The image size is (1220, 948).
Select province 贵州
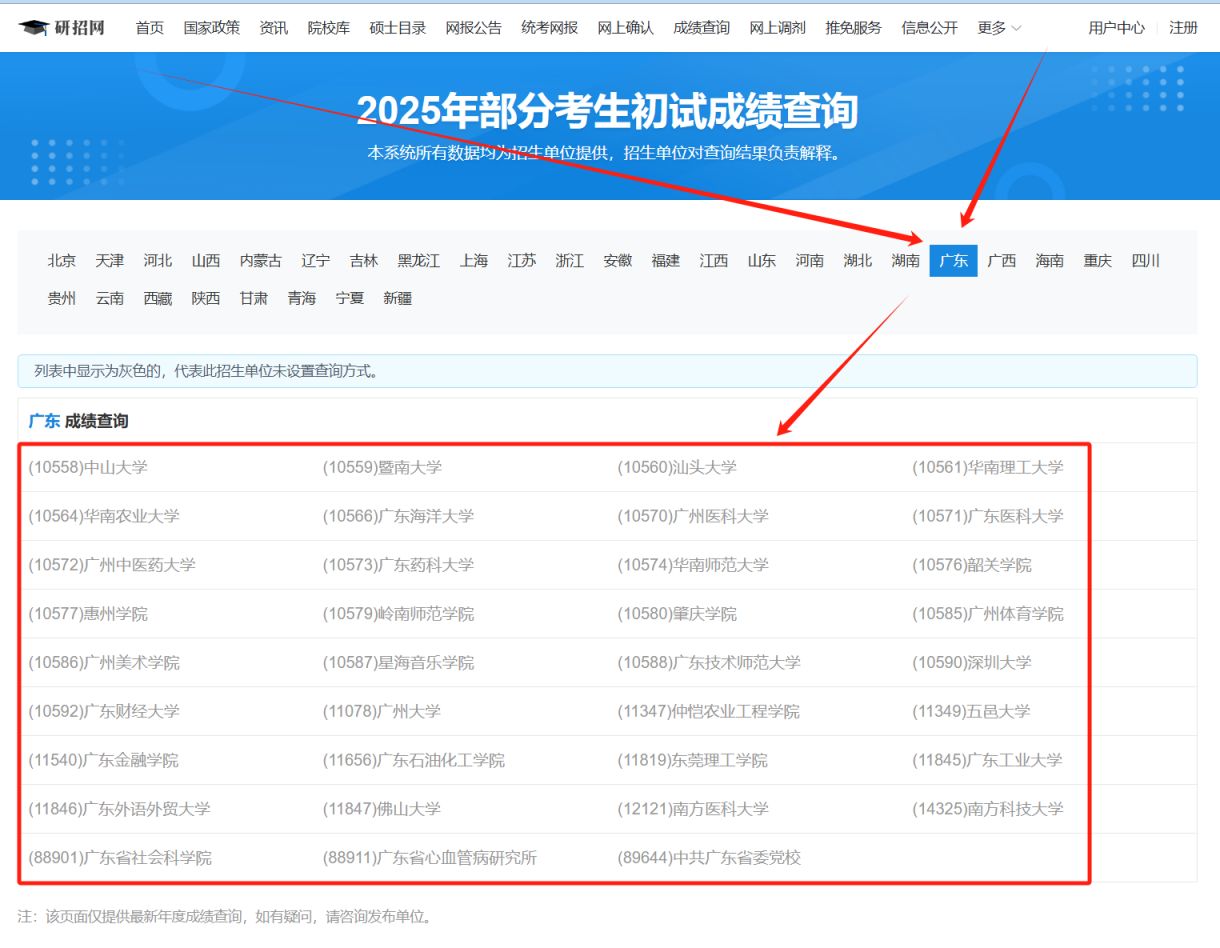[x=62, y=298]
